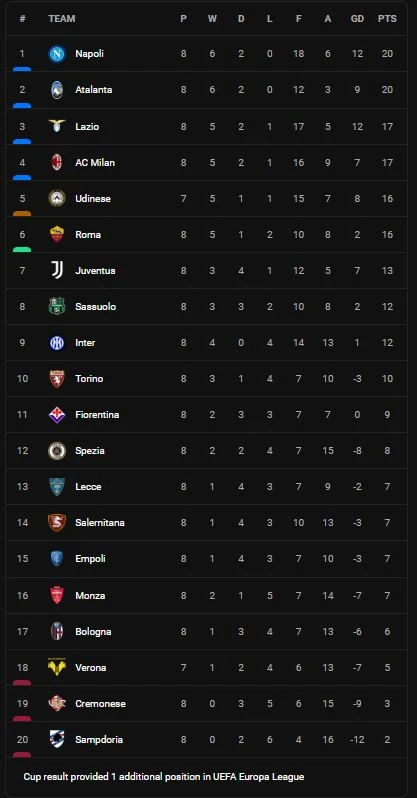Click the Torino crest icon
Screen dimensions: 417x798
[x=57, y=379]
